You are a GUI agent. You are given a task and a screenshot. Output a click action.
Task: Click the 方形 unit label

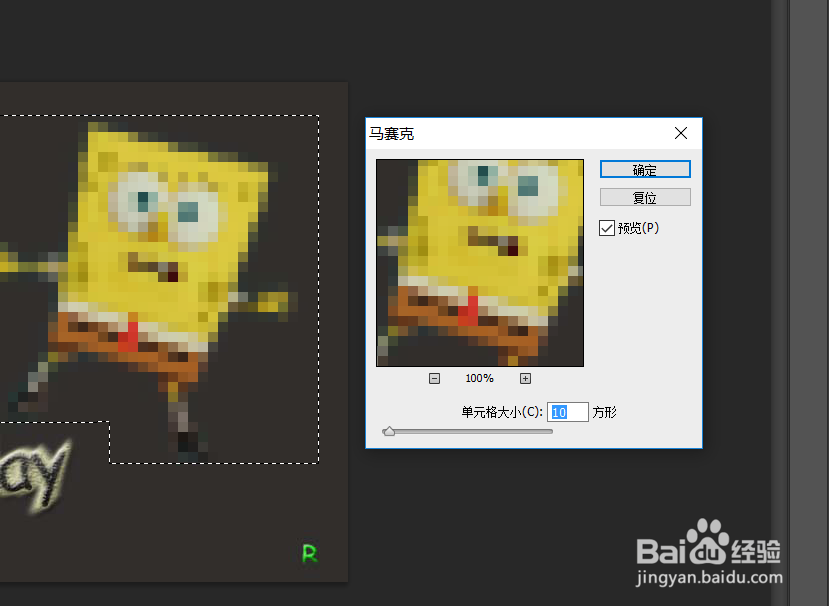604,412
